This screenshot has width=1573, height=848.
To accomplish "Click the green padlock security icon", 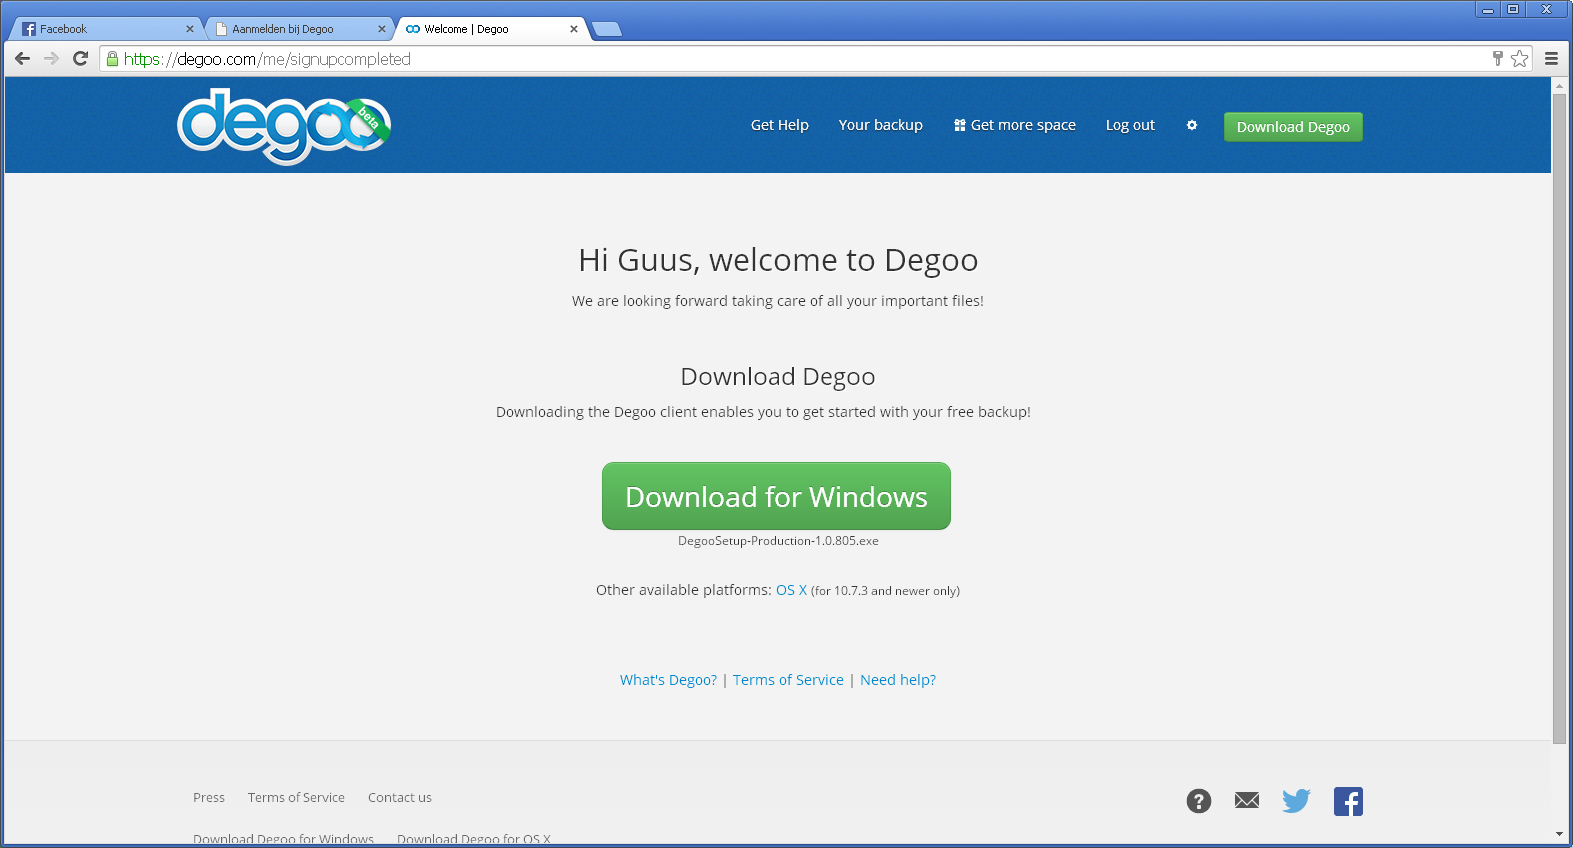I will coord(112,59).
